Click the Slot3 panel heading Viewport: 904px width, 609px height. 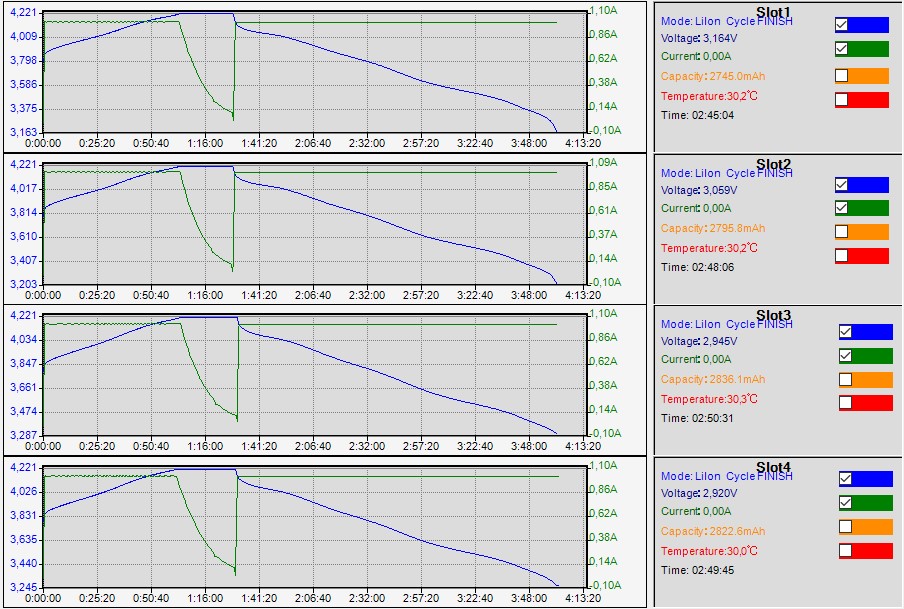coord(773,315)
